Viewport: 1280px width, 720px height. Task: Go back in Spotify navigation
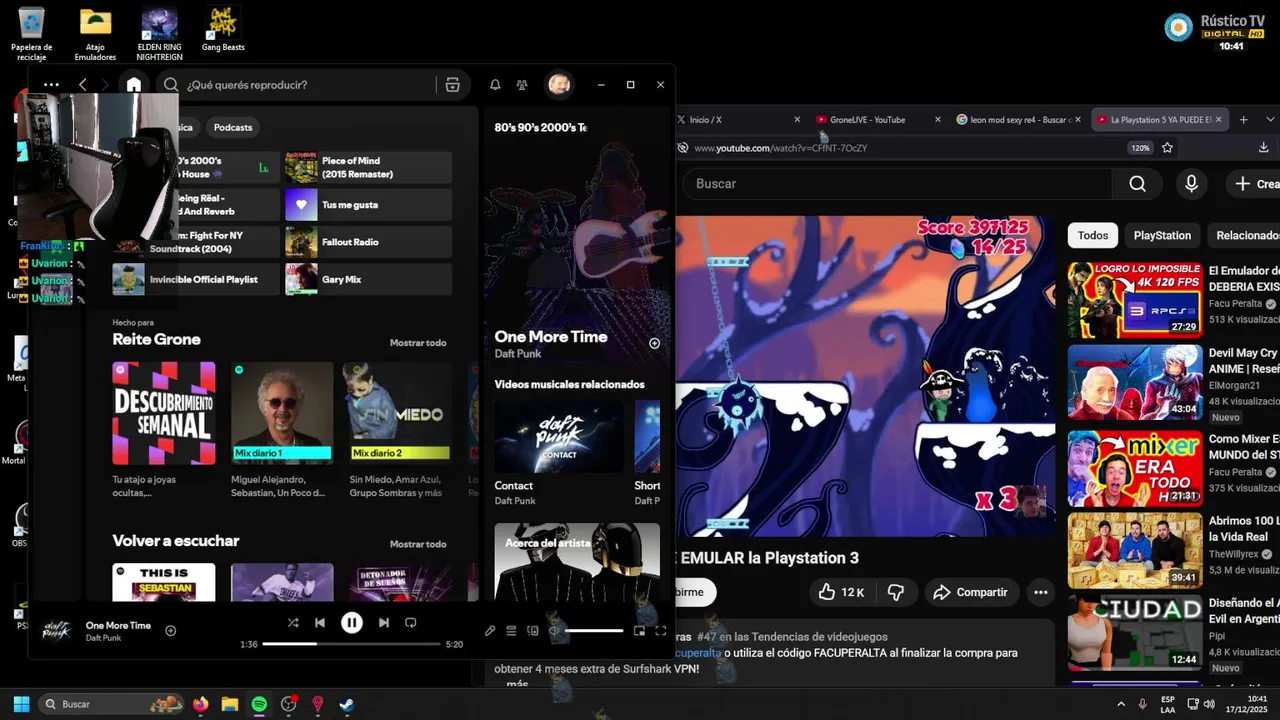click(x=83, y=85)
